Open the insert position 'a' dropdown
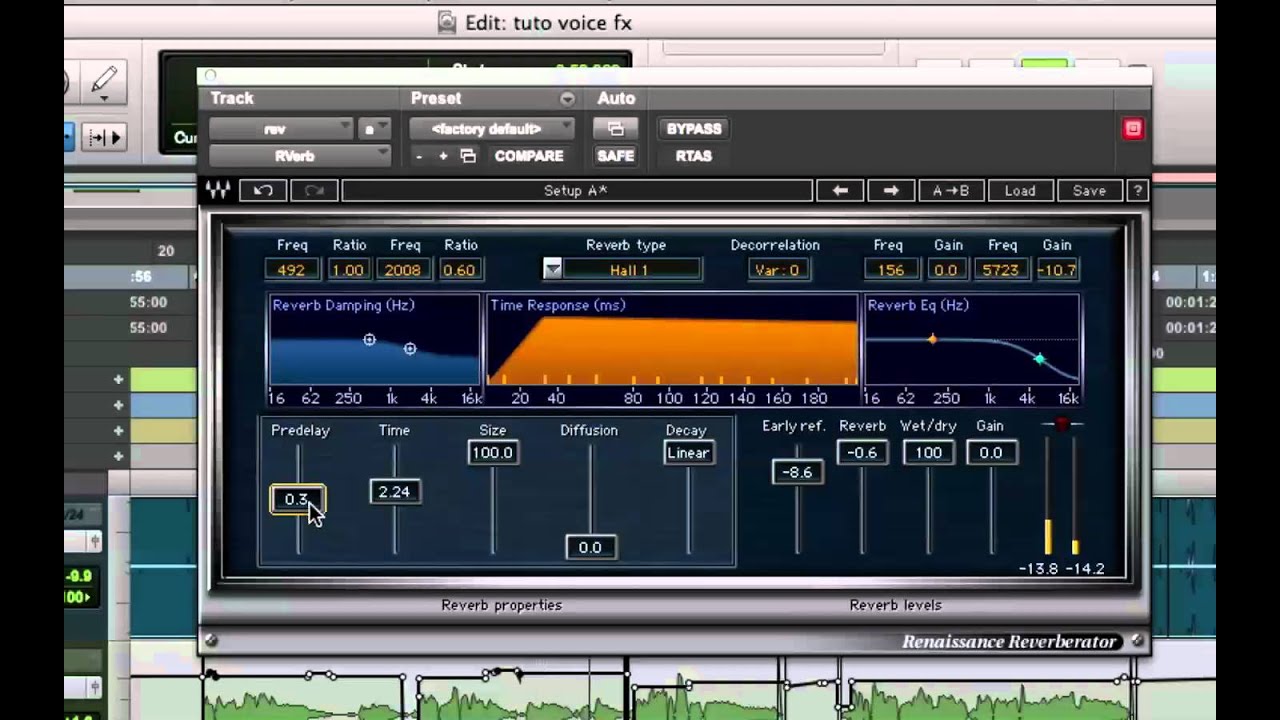The image size is (1280, 720). 375,129
